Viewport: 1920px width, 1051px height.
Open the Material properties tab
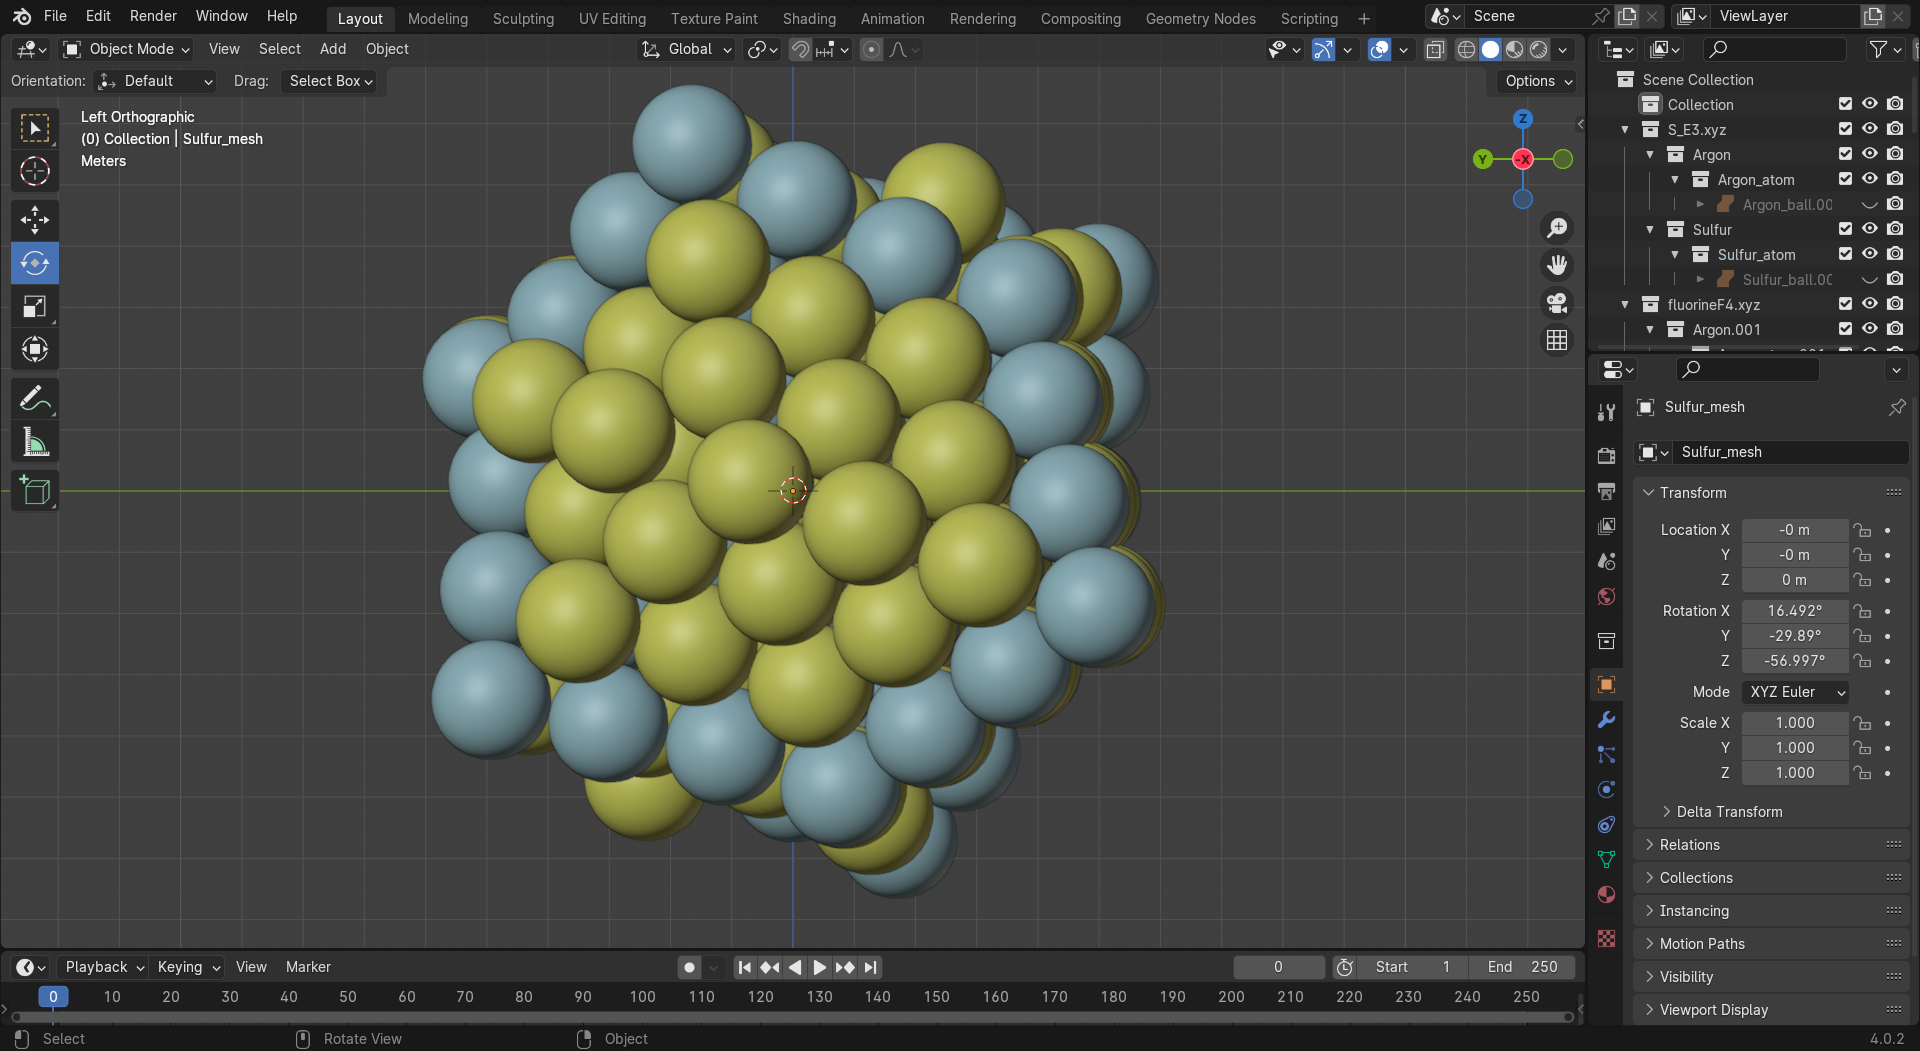point(1606,894)
